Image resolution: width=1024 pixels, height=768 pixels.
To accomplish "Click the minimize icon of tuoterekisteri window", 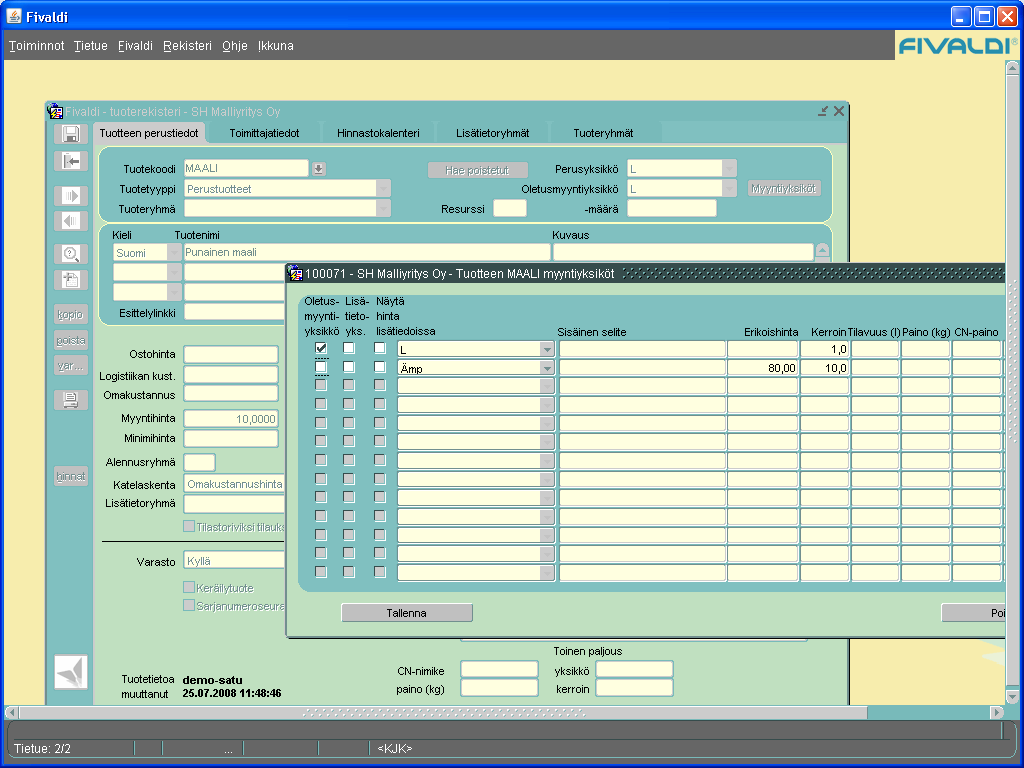I will (823, 111).
